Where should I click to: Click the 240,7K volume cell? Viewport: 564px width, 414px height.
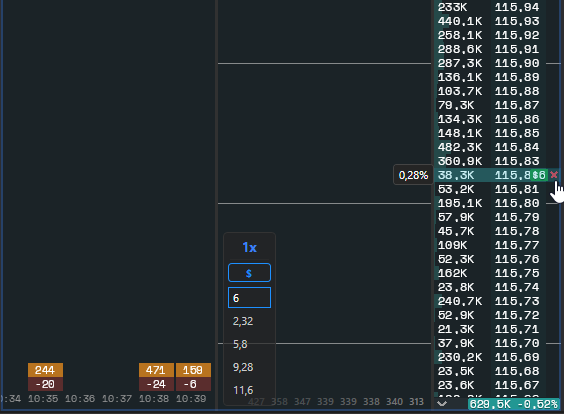pyautogui.click(x=460, y=301)
